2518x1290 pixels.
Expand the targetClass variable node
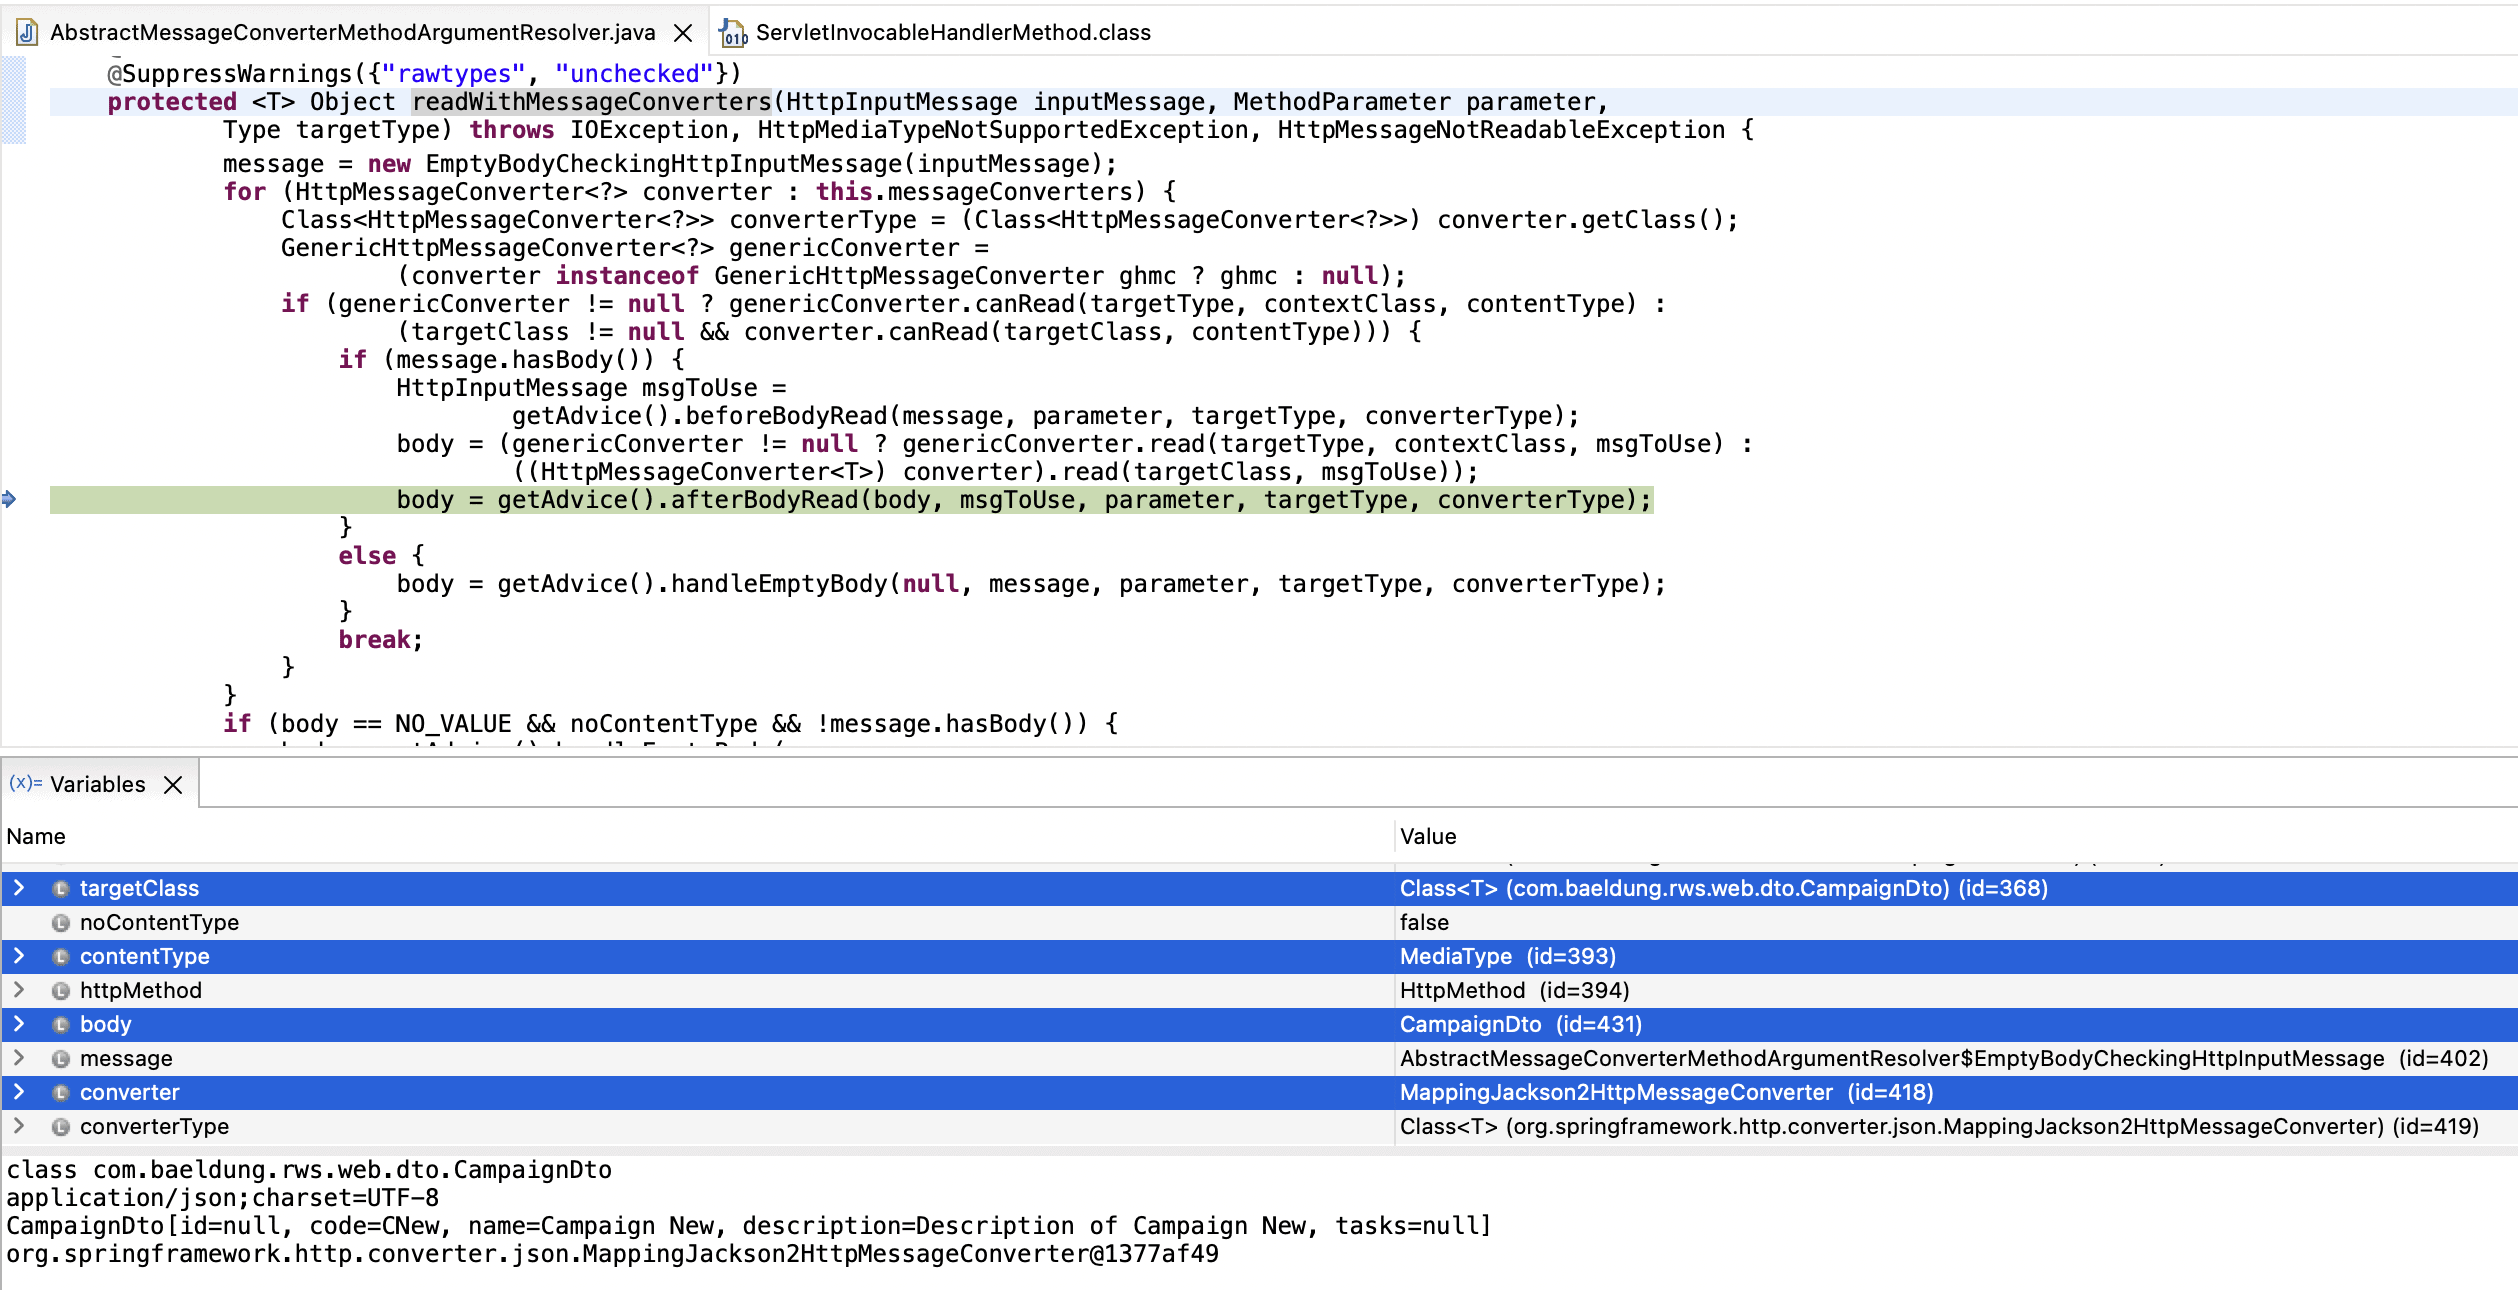point(19,888)
